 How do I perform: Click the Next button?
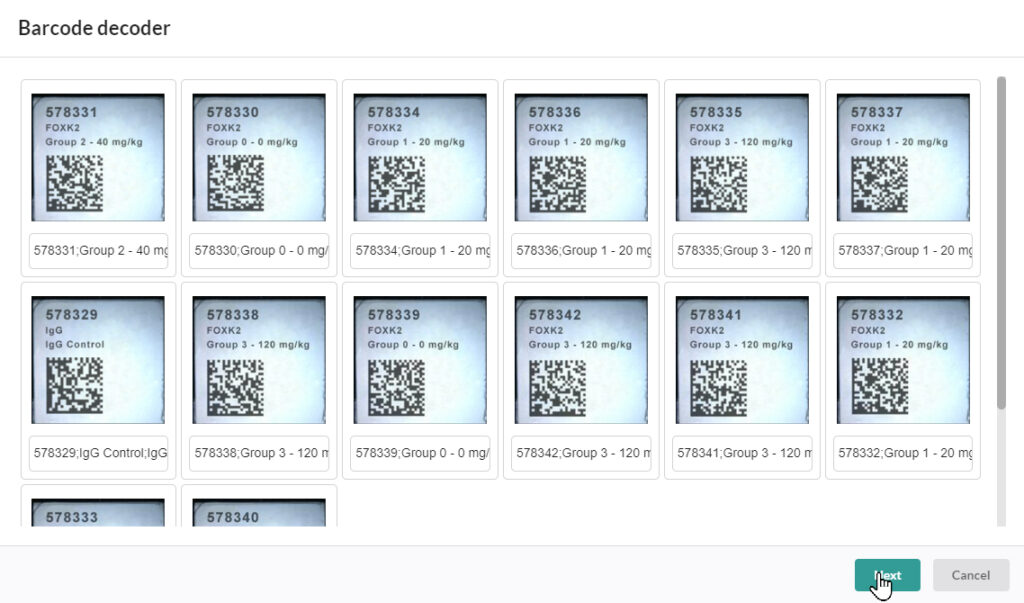886,575
